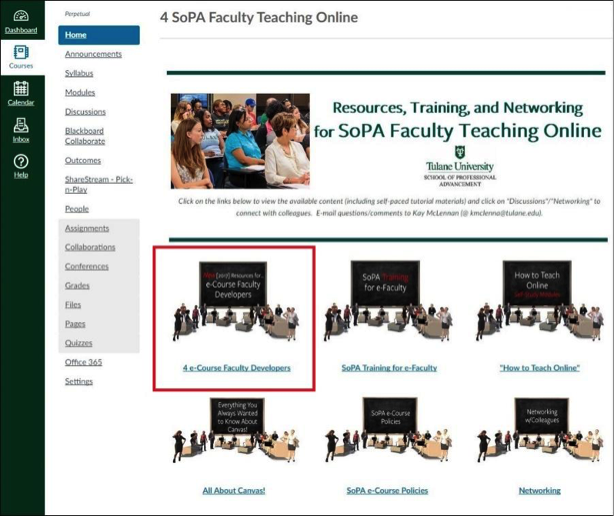Click the e-Course Faculty Developers chalkboard image
Screen dimensions: 614x517
point(236,301)
